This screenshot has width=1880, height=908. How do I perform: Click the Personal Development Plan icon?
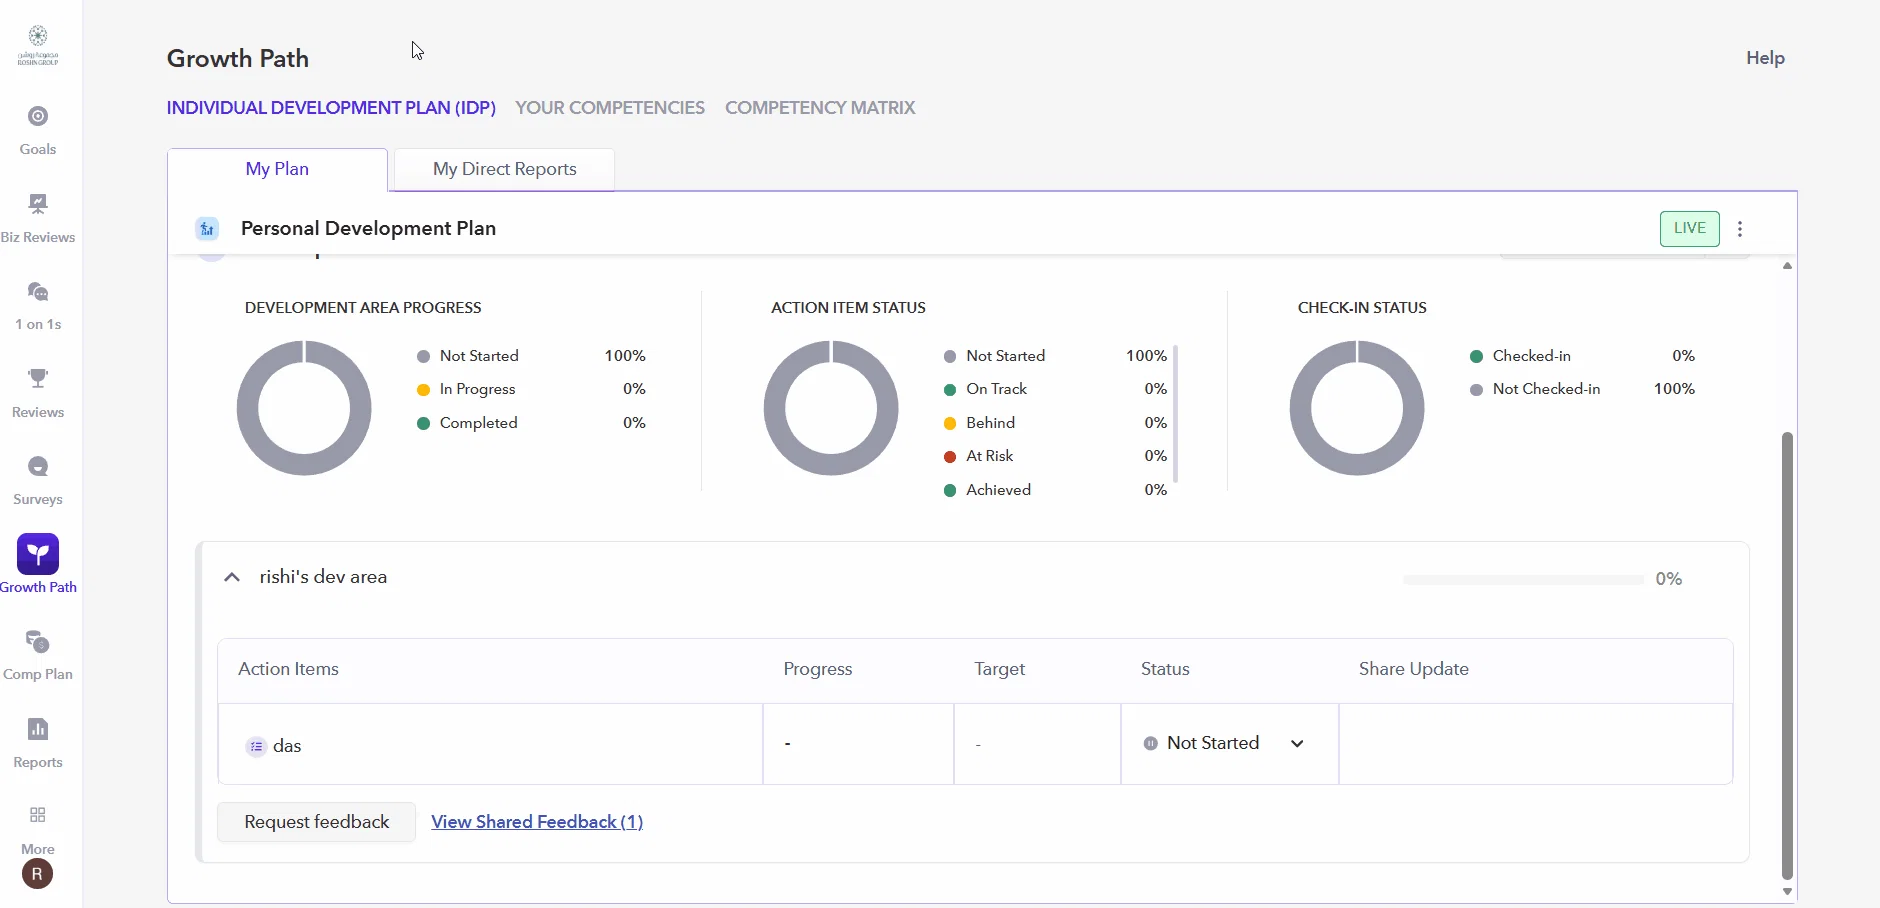[207, 229]
